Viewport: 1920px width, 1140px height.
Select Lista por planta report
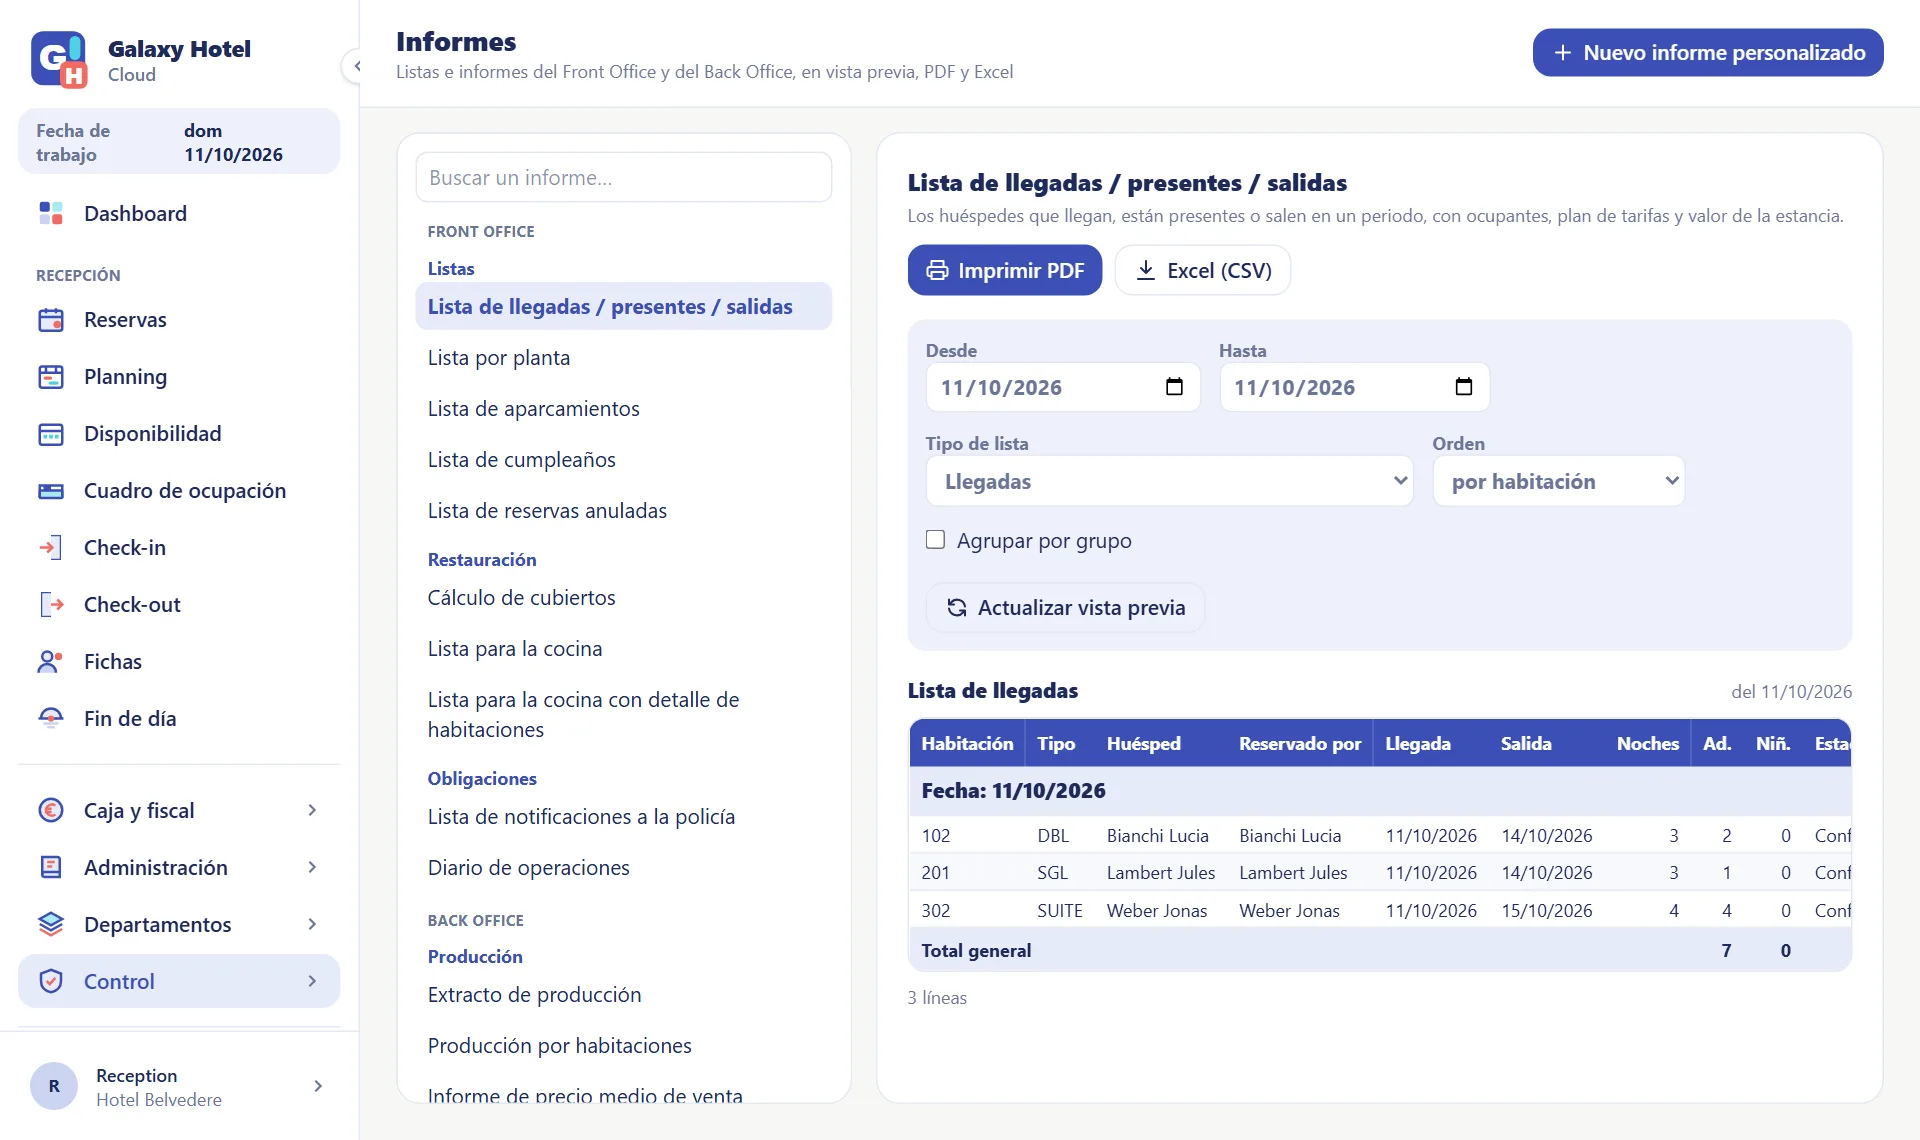[x=623, y=358]
